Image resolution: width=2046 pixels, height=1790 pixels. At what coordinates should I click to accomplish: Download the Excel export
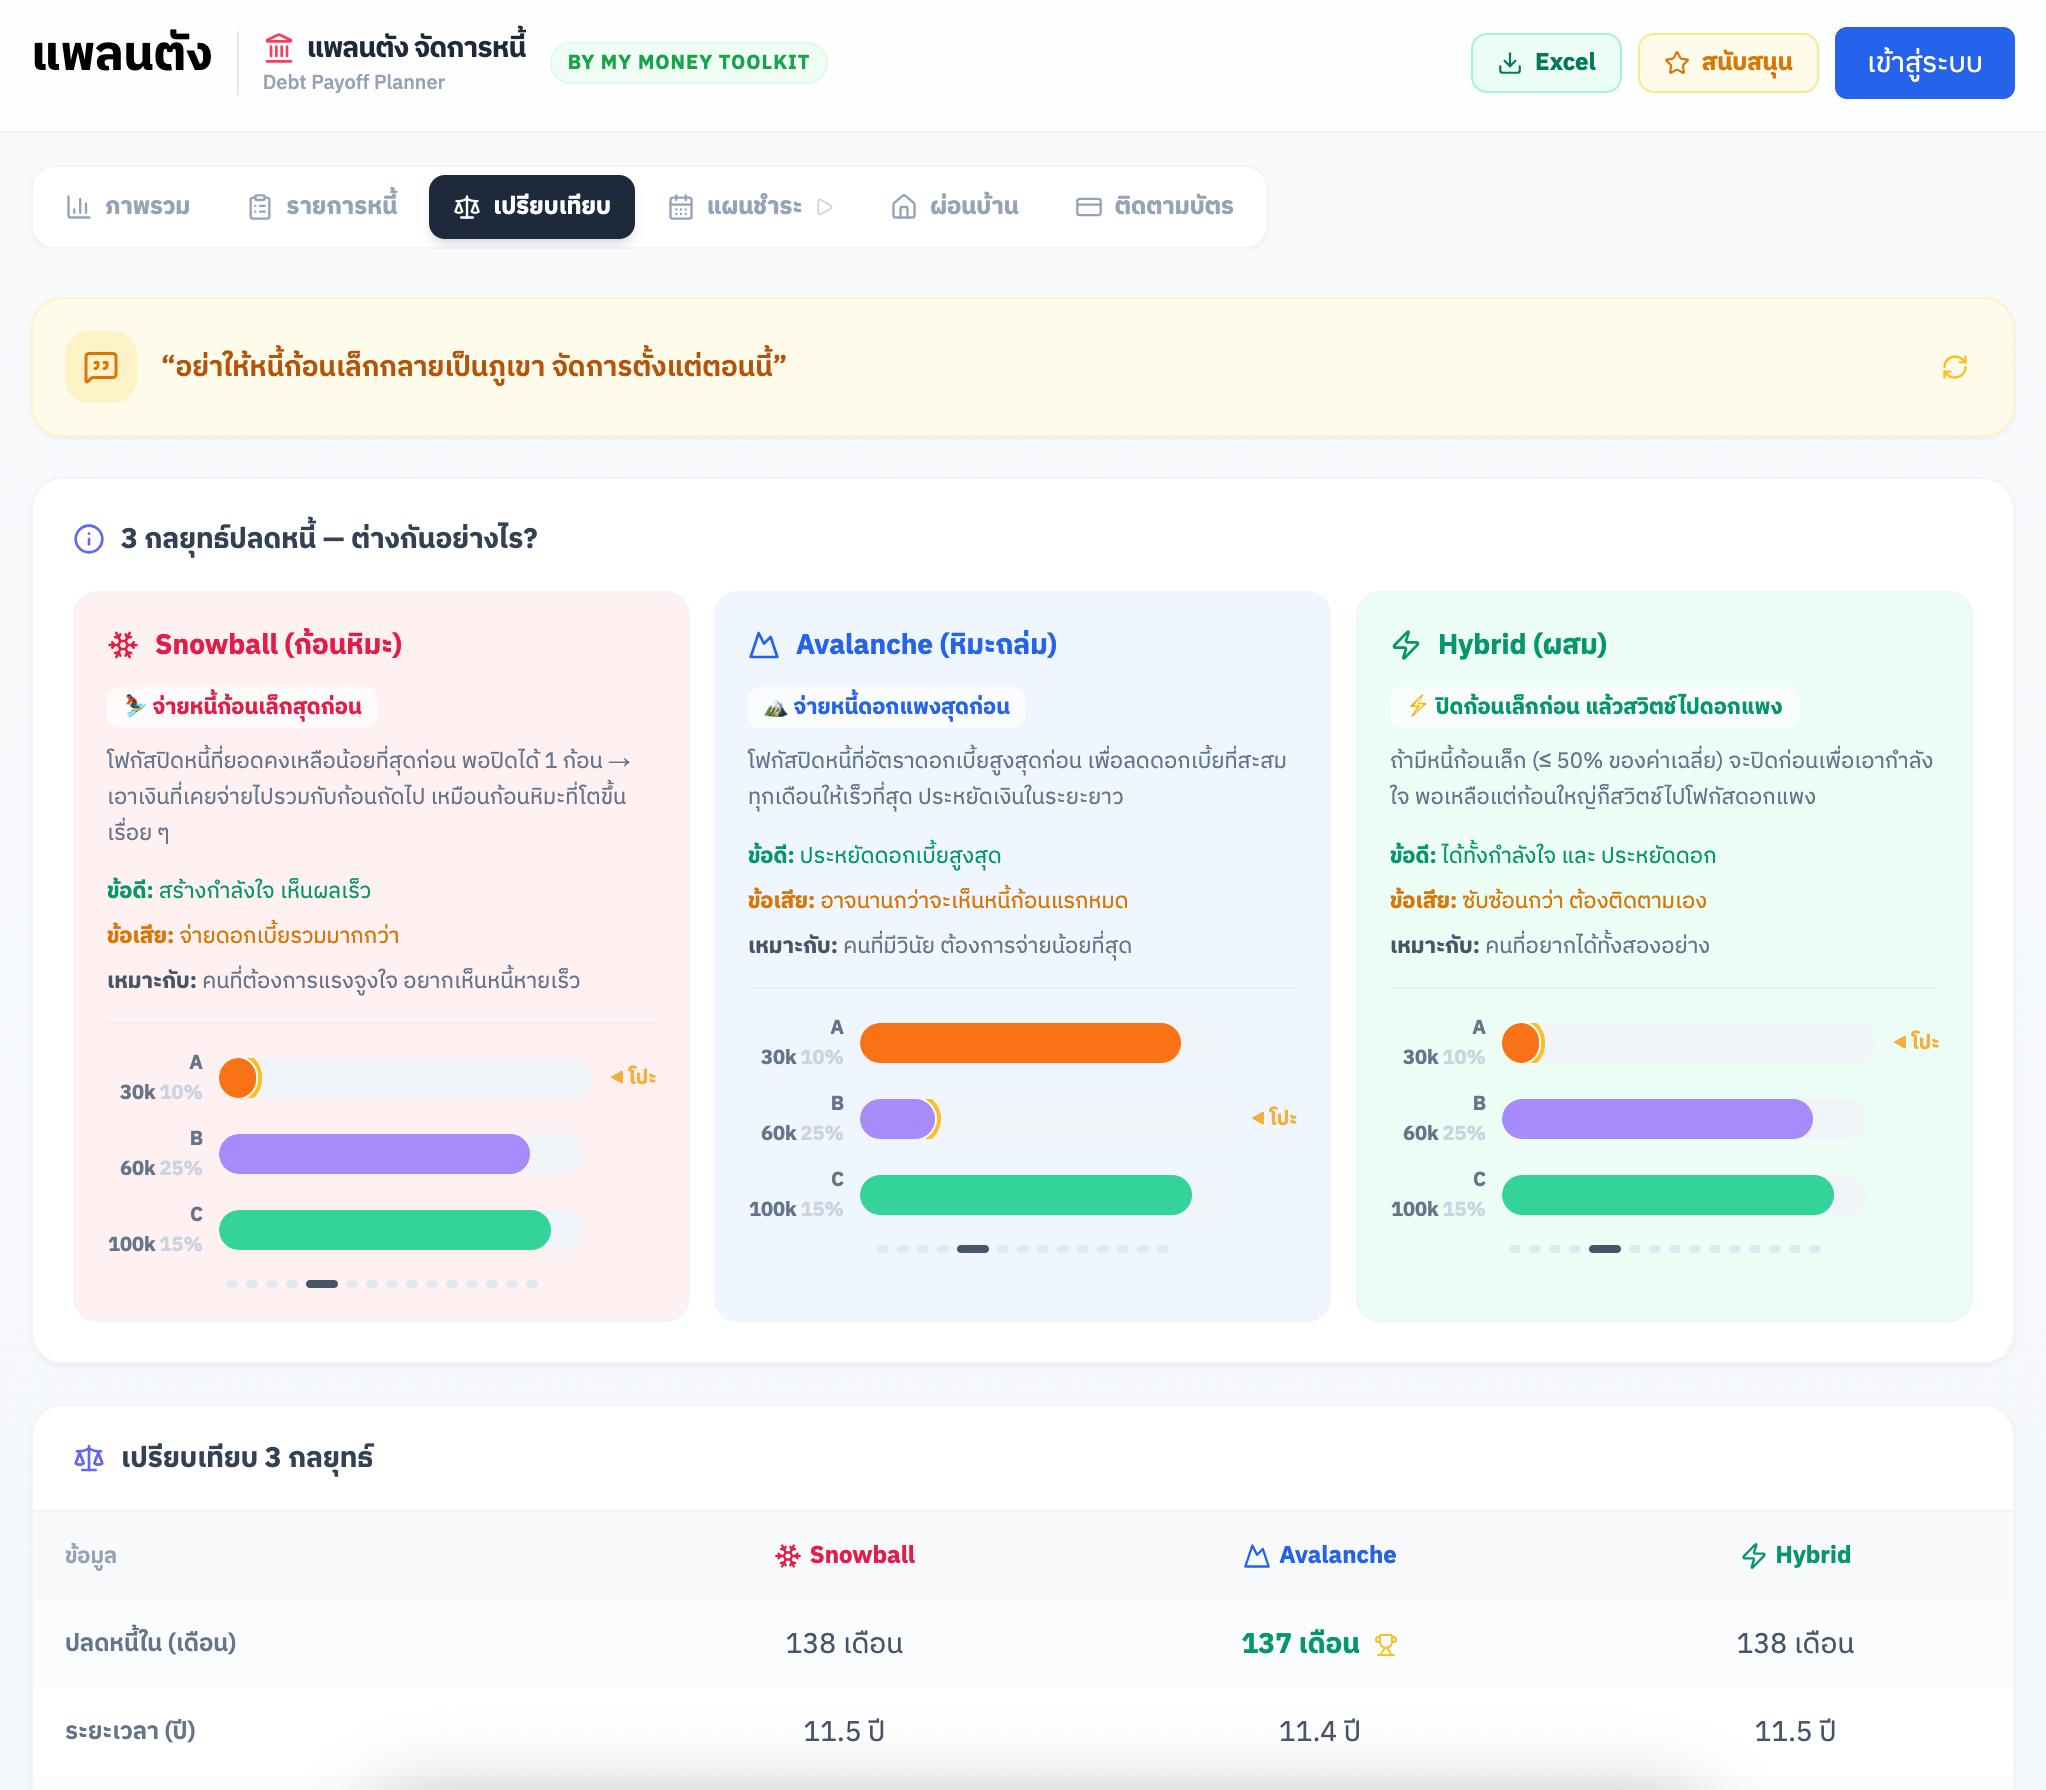click(1545, 63)
